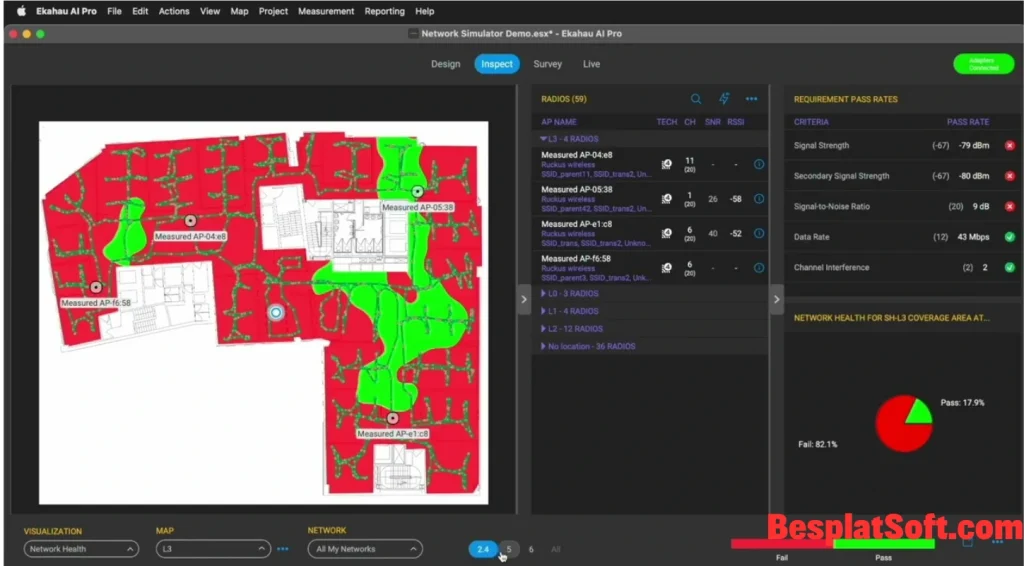Click the green Pass segment of legend bar

point(883,545)
